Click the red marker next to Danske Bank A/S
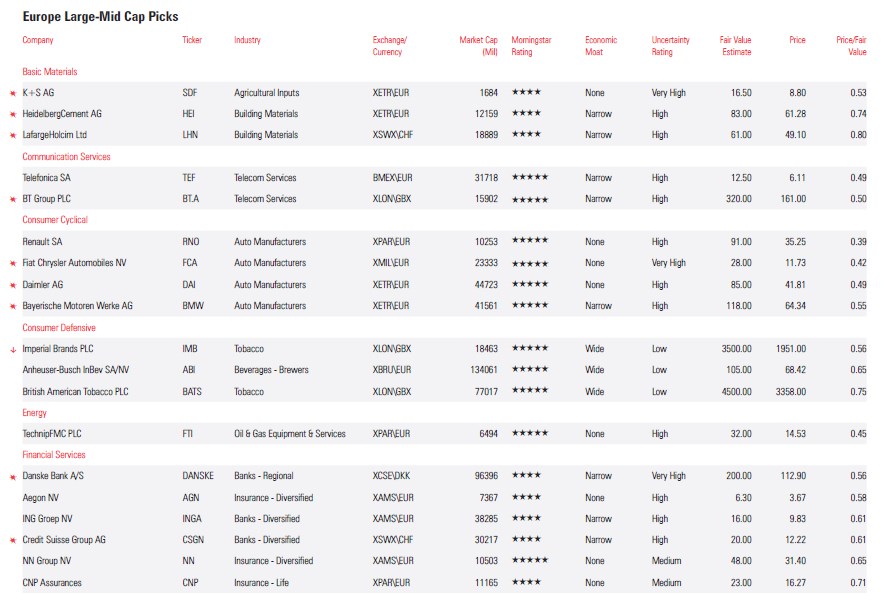This screenshot has height=596, width=882. click(12, 476)
